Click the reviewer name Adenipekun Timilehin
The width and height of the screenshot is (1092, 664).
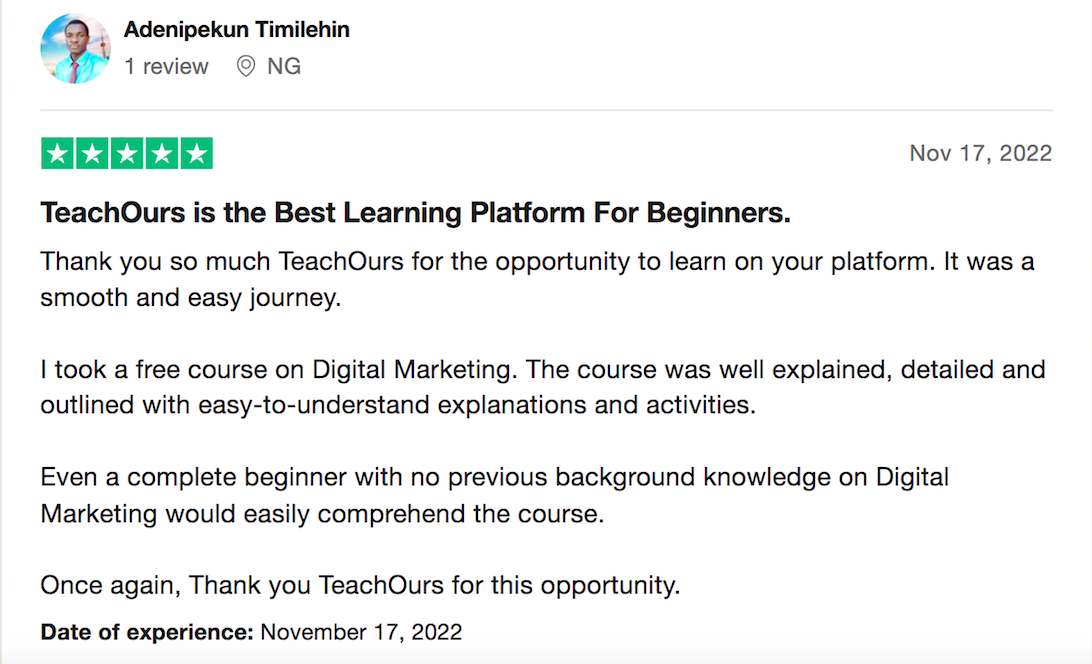pos(237,30)
